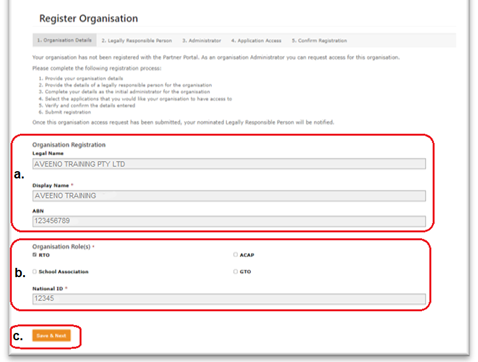Screen dimensions: 478x362
Task: Click the 'Organisation Registration' section title
Action: click(69, 145)
